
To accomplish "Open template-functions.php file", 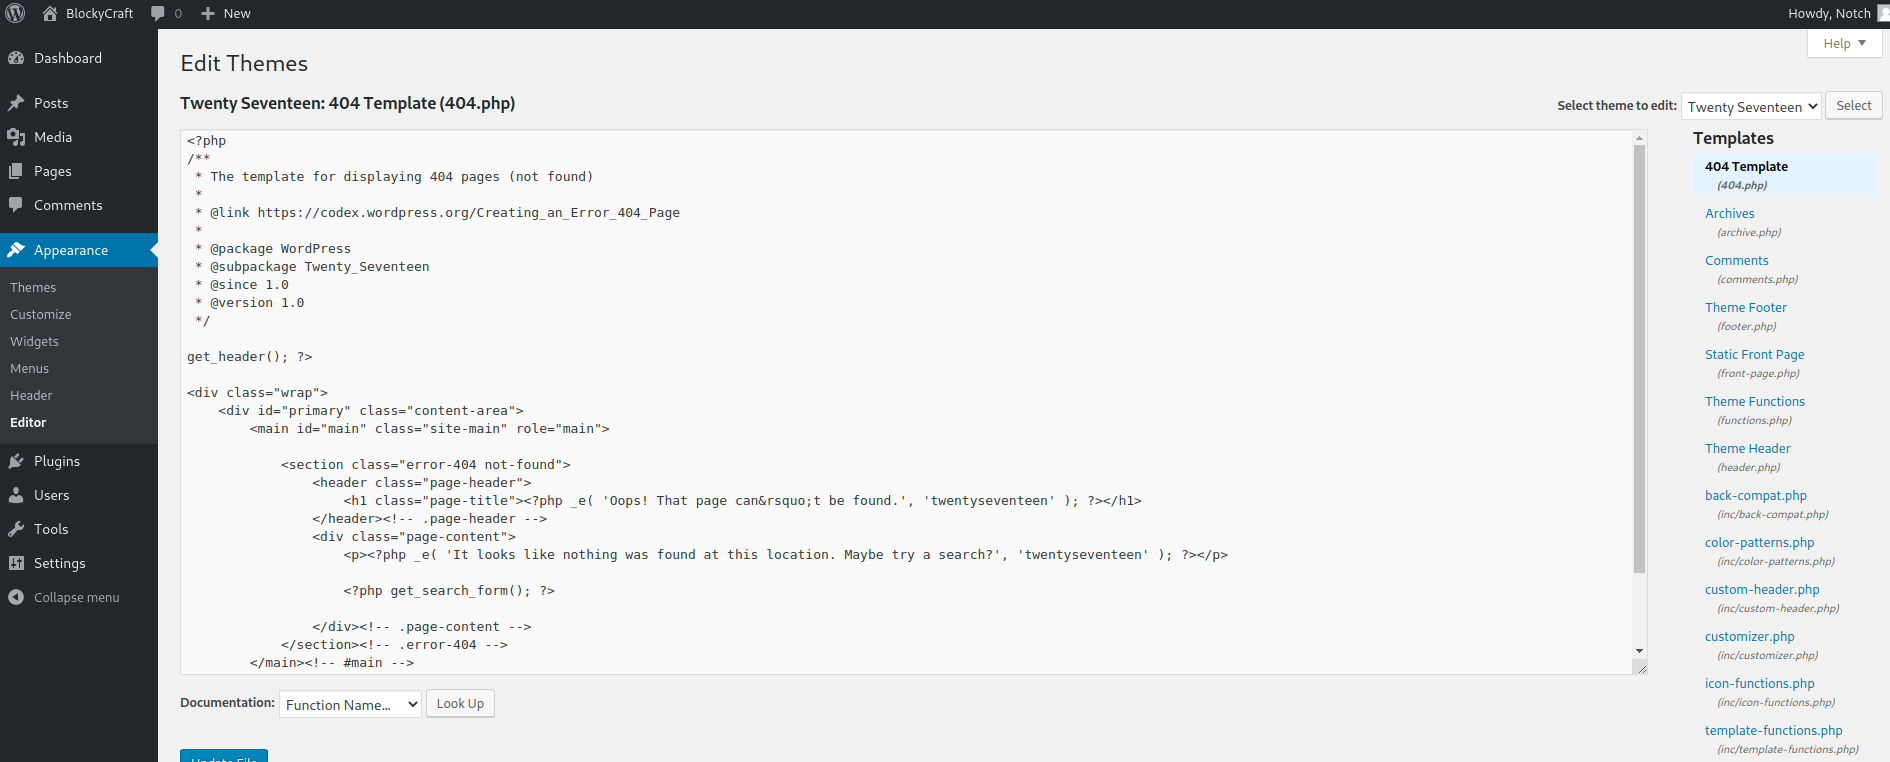I will (1773, 730).
